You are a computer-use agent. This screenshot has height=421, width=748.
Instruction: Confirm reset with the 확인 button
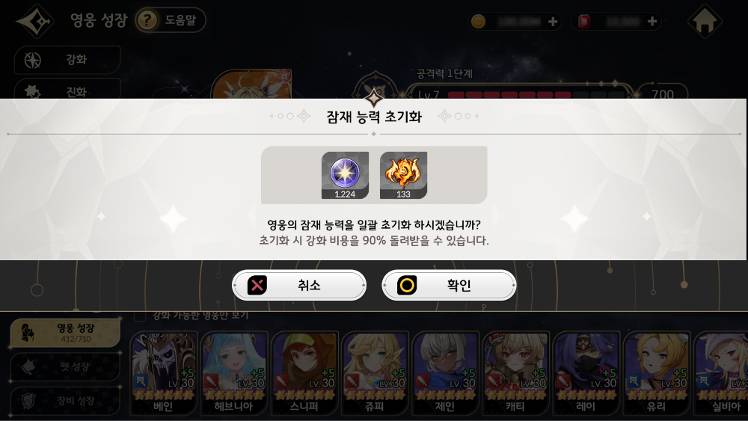point(449,285)
